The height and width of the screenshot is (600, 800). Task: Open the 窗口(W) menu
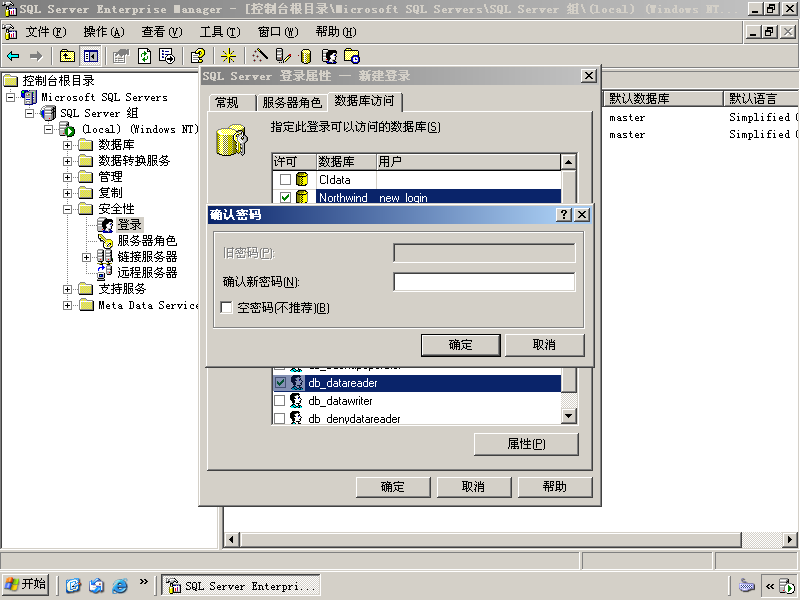coord(278,32)
